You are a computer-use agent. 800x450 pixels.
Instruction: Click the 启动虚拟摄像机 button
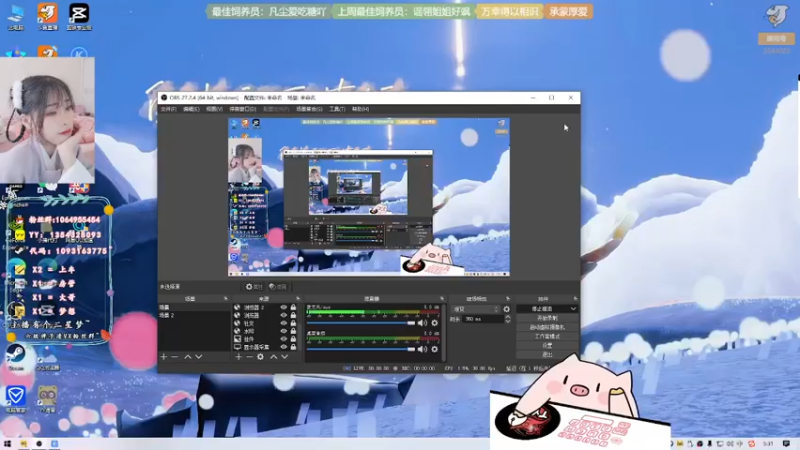pyautogui.click(x=547, y=327)
